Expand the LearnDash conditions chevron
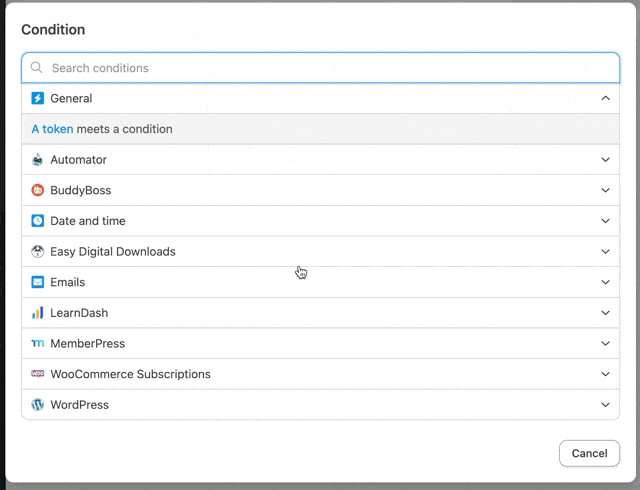The height and width of the screenshot is (490, 640). click(x=605, y=313)
